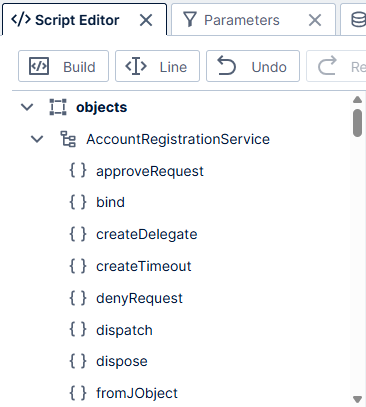Click the scrollbar down arrow
The image size is (366, 407).
point(357,399)
